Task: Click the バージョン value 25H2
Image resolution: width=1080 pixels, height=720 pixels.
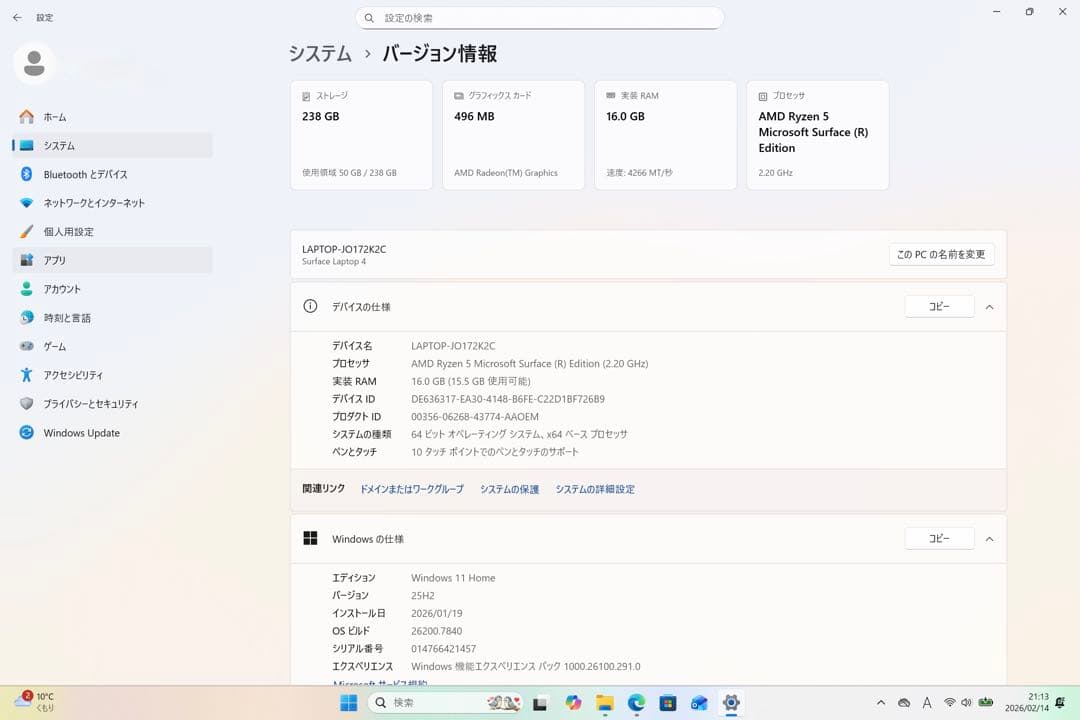Action: (423, 596)
